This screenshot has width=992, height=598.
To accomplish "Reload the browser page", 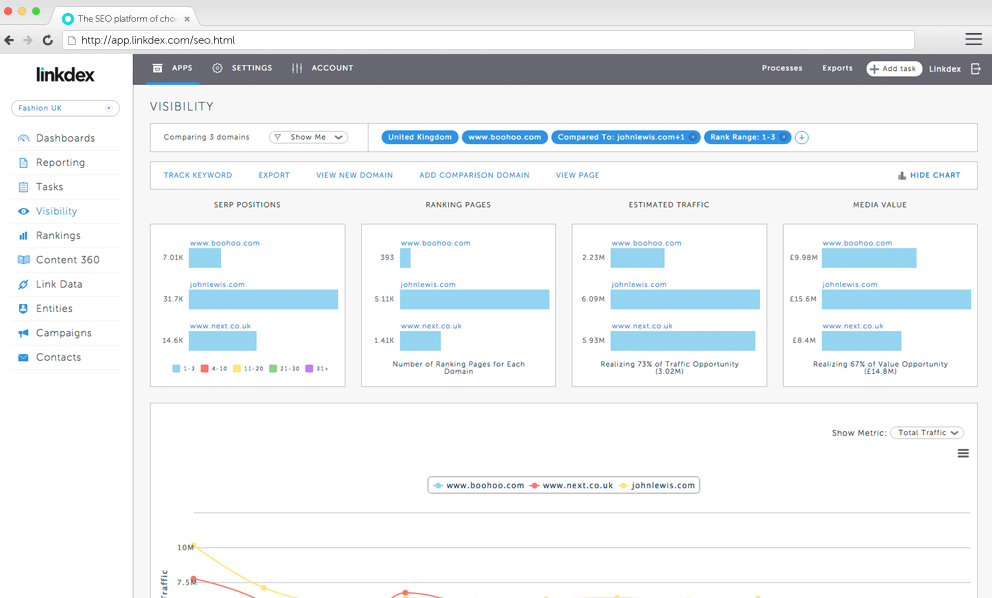I will pos(47,40).
